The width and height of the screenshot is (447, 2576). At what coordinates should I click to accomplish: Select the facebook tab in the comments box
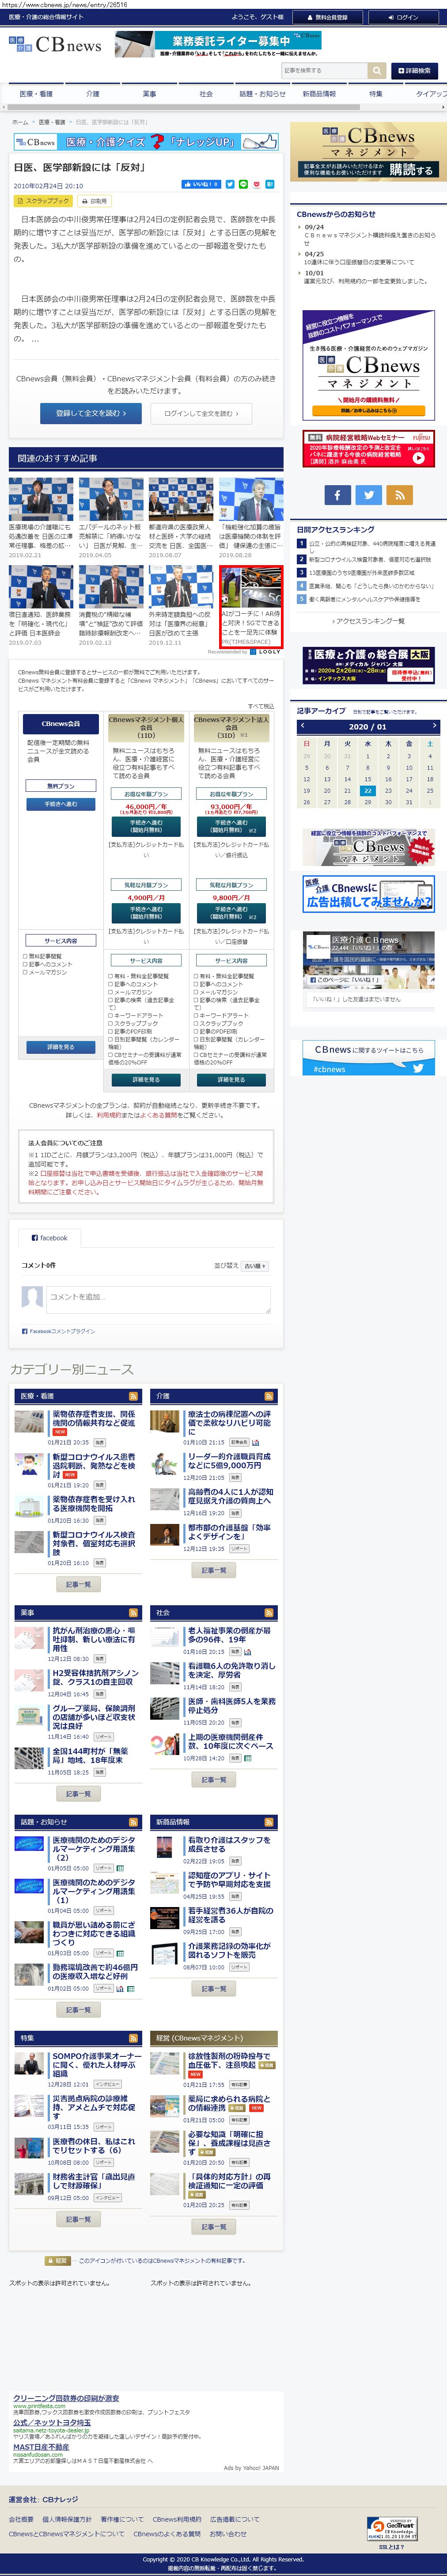[x=49, y=1238]
